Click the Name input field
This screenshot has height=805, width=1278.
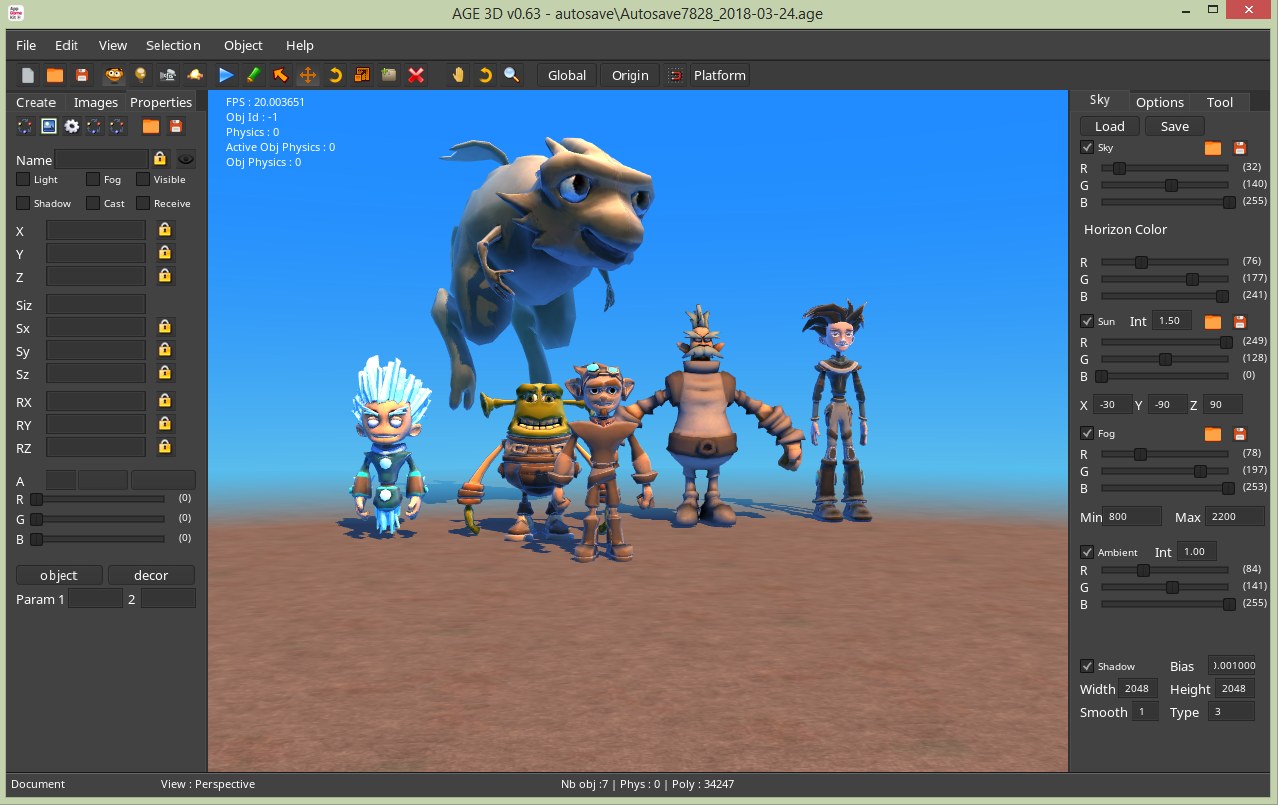pyautogui.click(x=102, y=159)
